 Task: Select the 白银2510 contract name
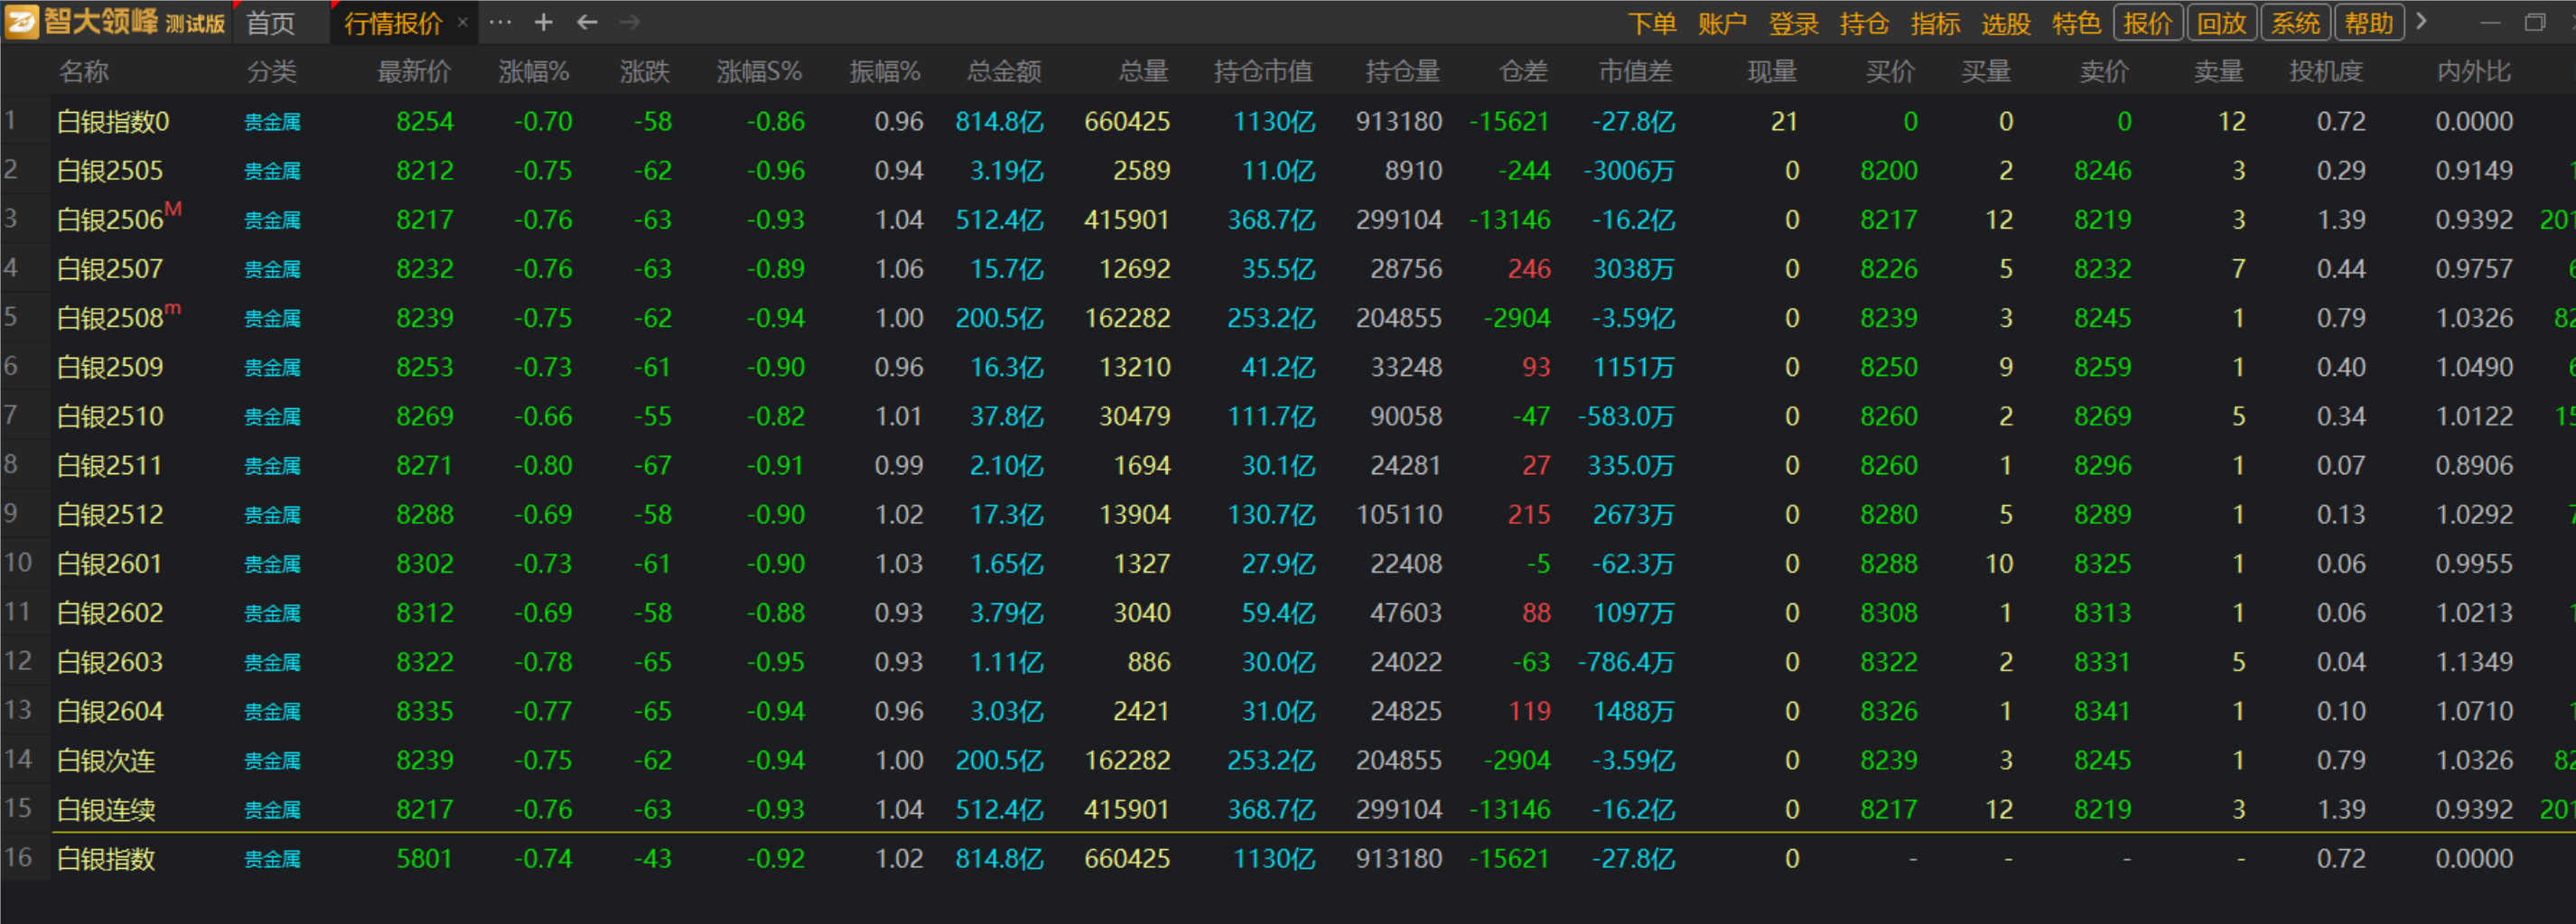point(110,416)
